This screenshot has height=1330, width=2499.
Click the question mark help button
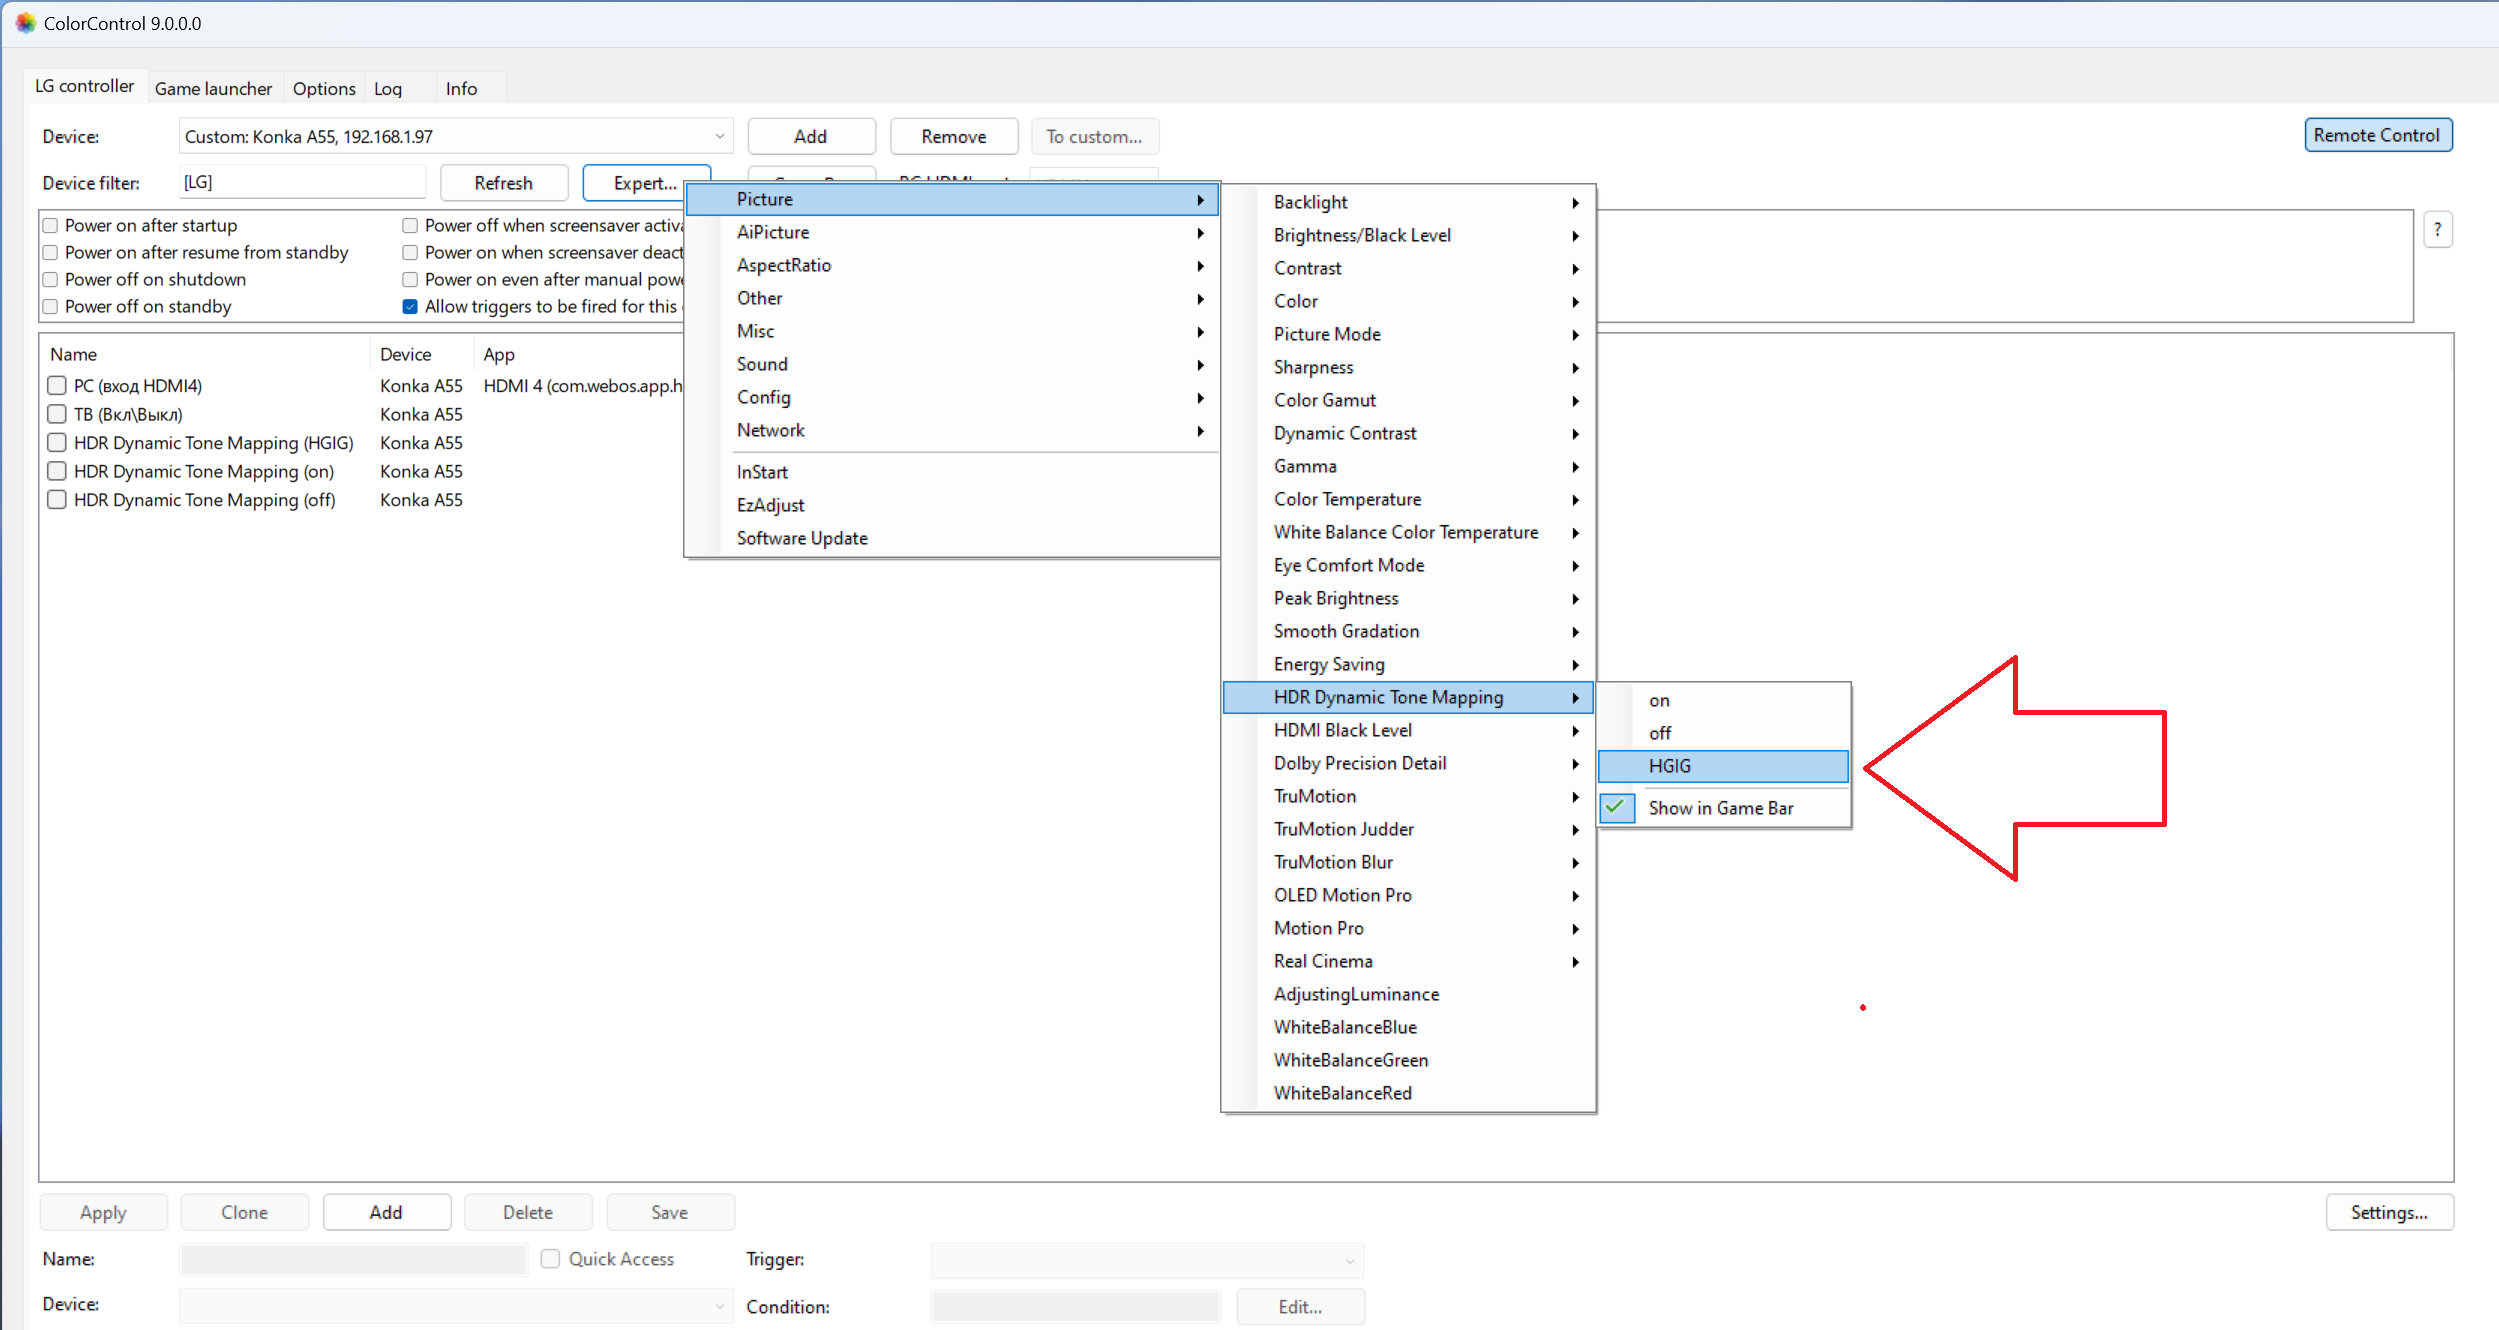pyautogui.click(x=2437, y=230)
